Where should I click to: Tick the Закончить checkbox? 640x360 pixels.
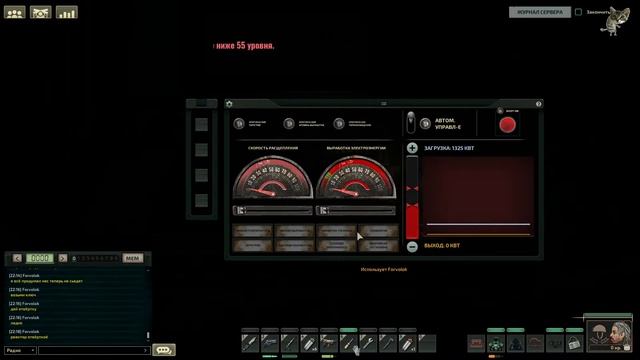pyautogui.click(x=578, y=12)
